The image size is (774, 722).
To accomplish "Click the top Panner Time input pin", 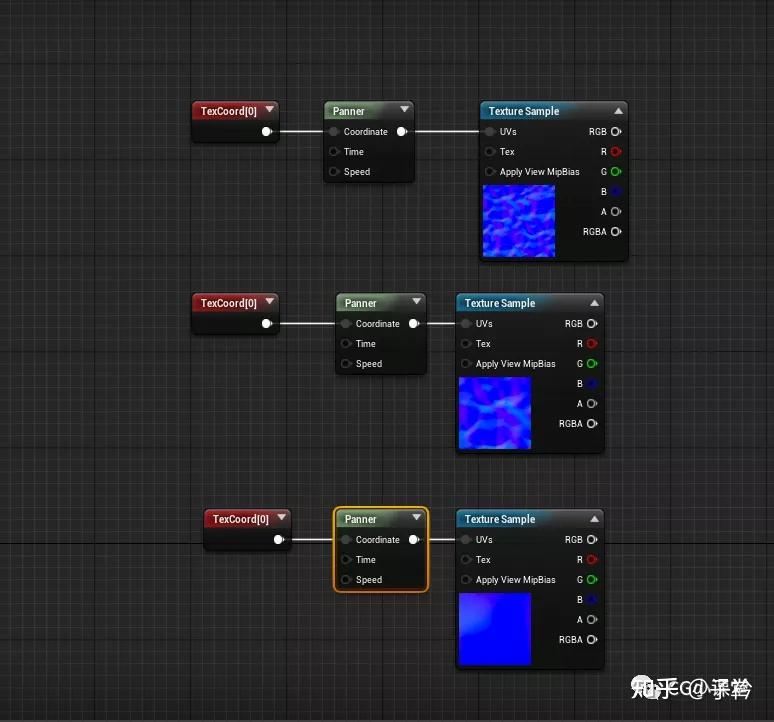I will pos(334,152).
